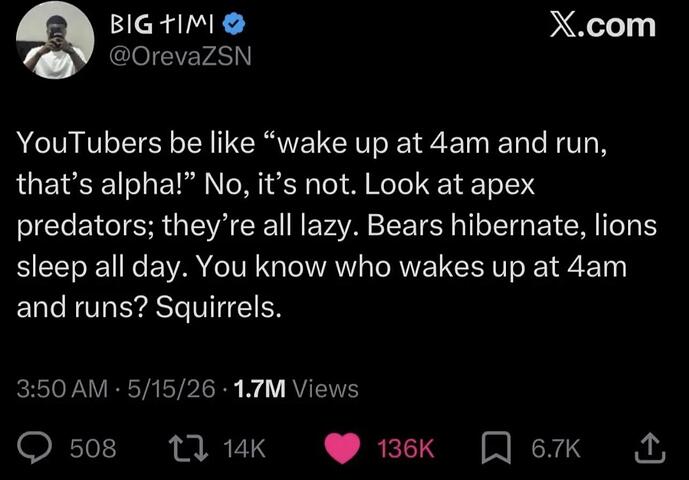689x480 pixels.
Task: Click the 1.7M Views label
Action: pyautogui.click(x=296, y=389)
